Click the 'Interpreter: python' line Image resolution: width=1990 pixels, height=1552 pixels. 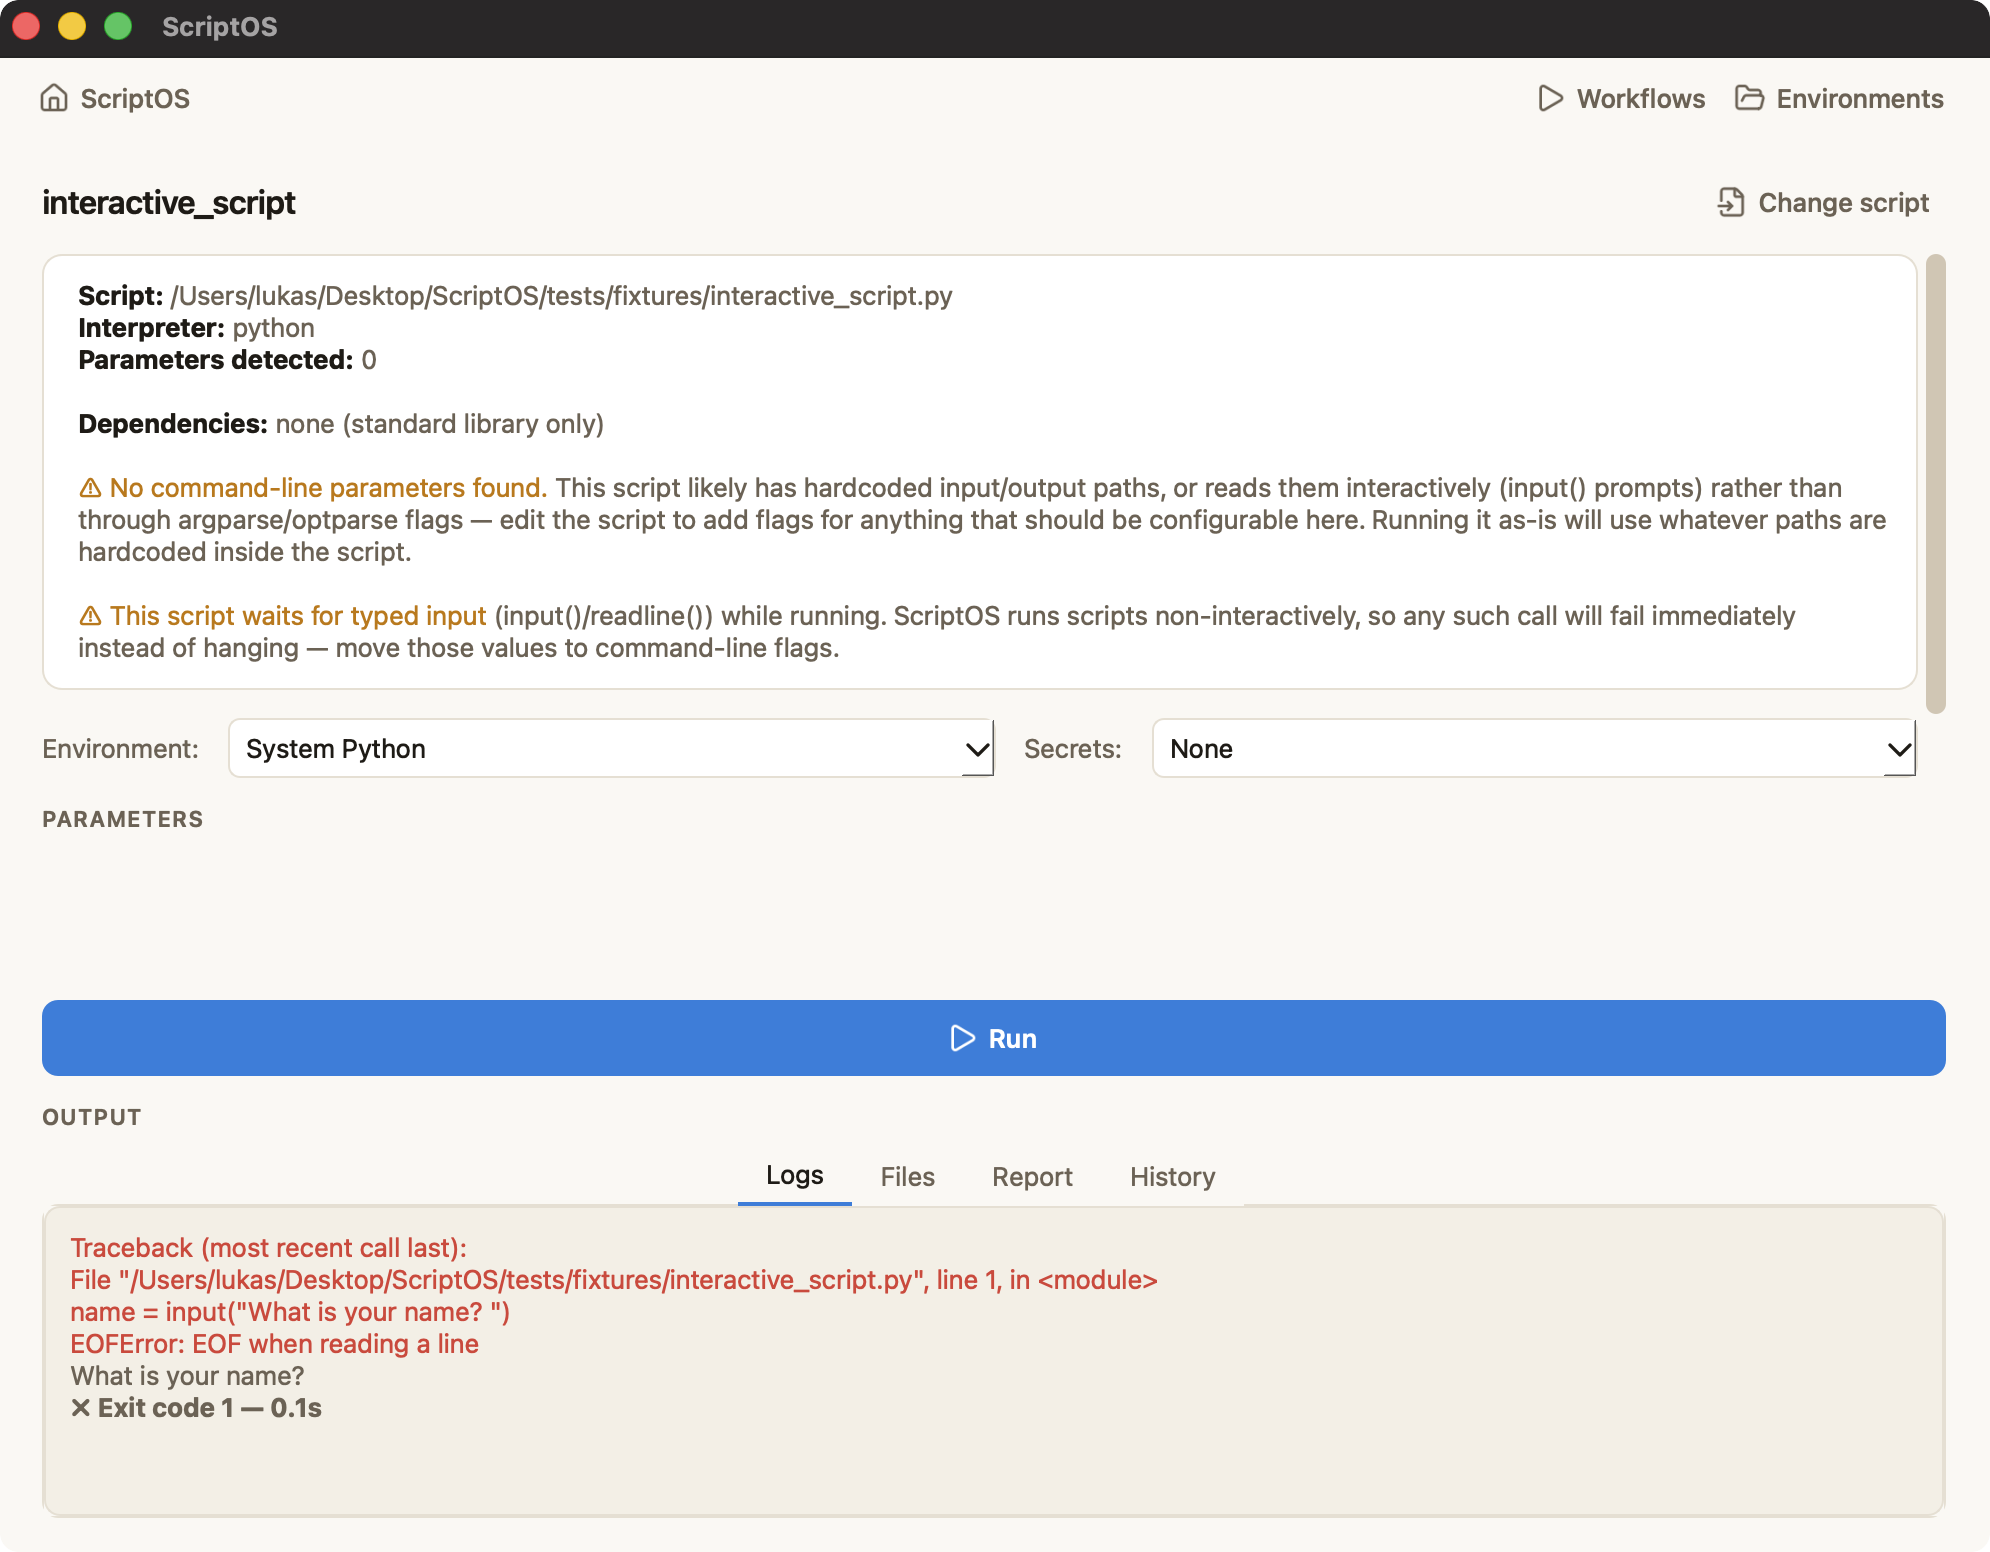[x=196, y=328]
